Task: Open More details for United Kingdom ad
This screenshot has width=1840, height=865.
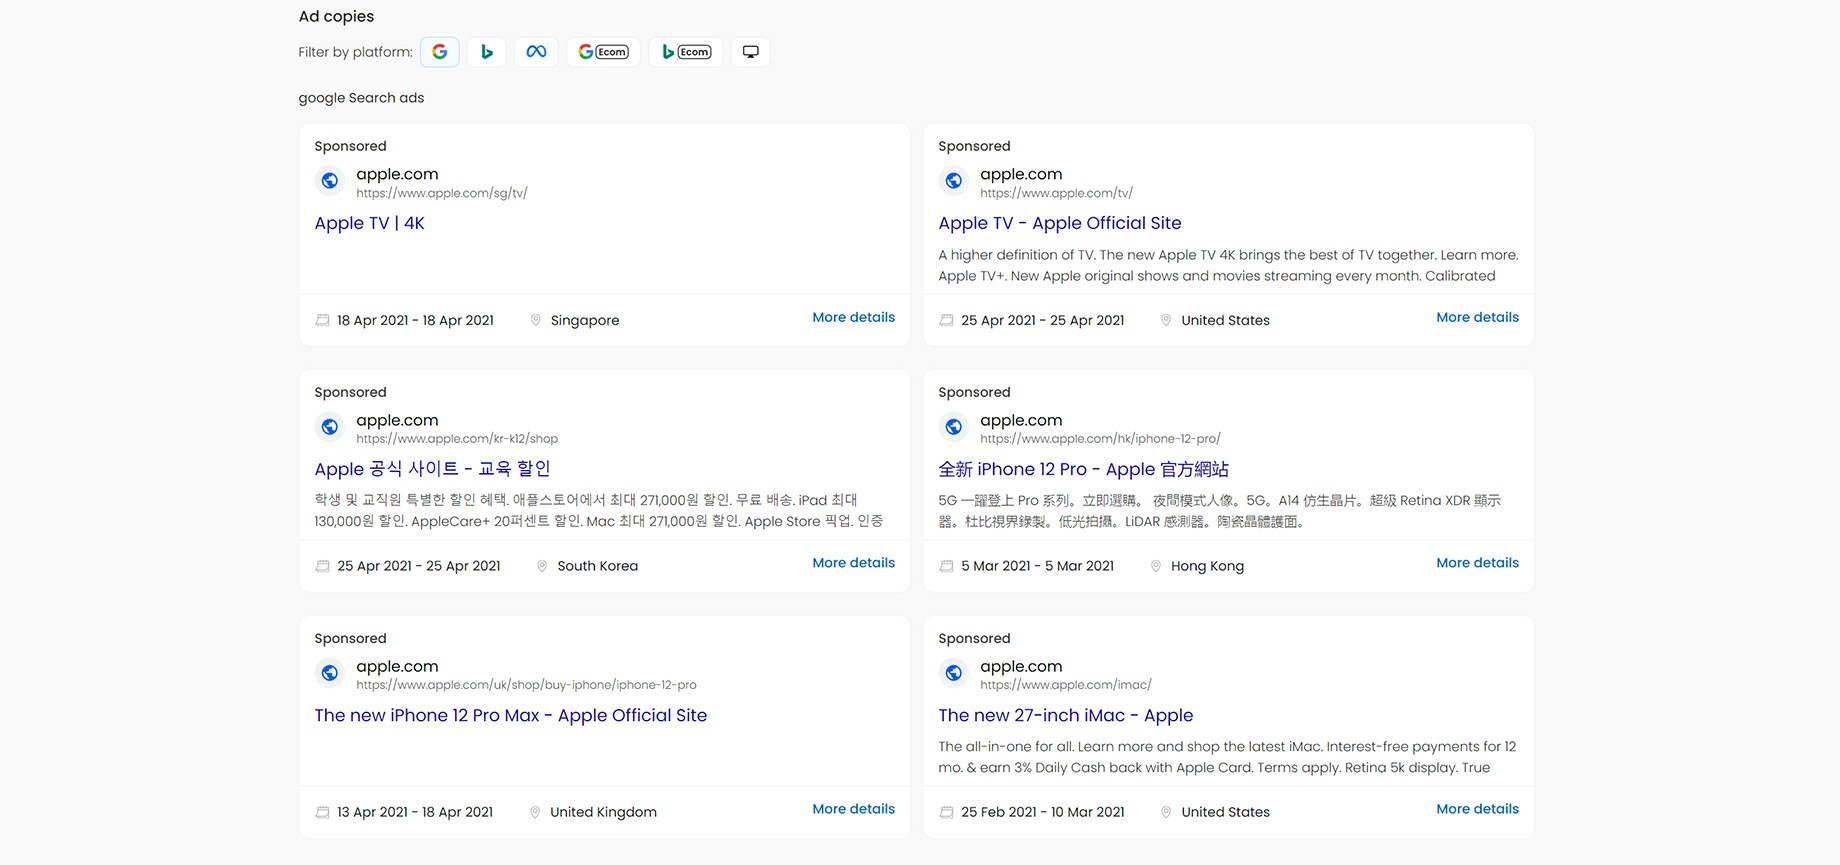Action: pyautogui.click(x=854, y=810)
